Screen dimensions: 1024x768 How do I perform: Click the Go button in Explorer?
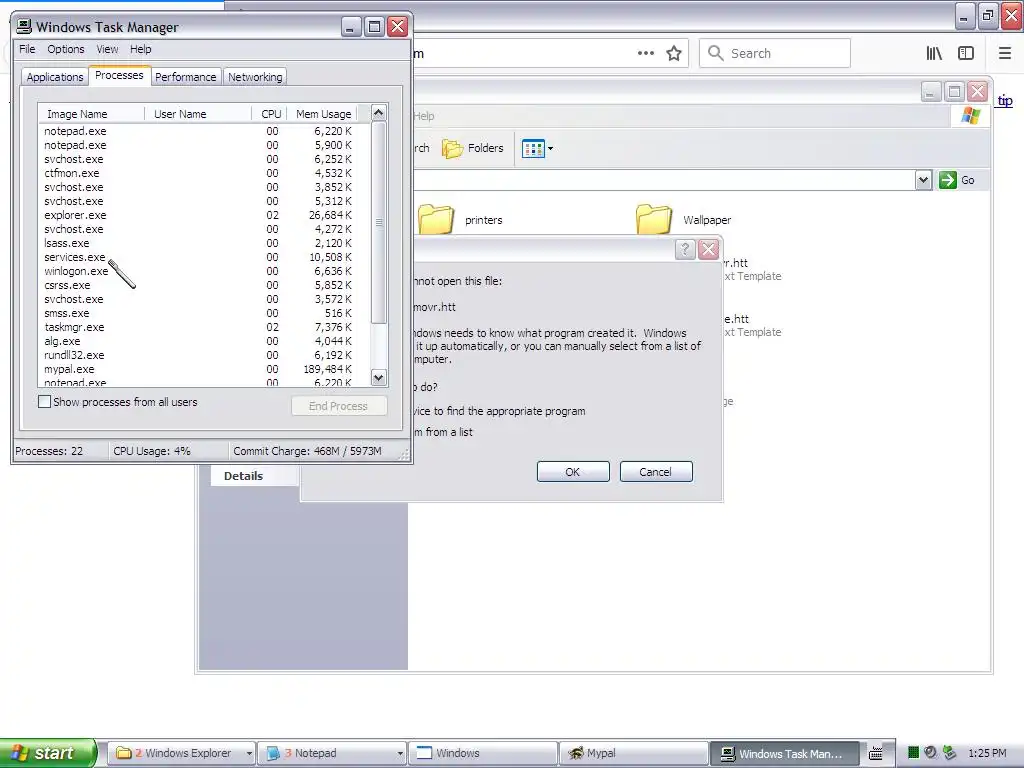tap(957, 180)
